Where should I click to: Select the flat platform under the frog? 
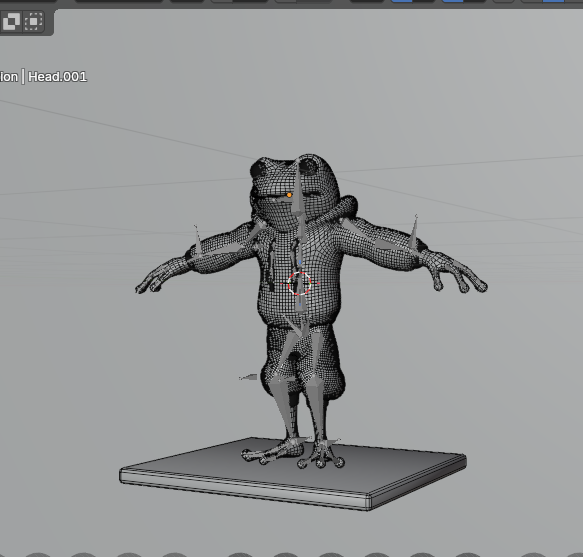click(293, 474)
